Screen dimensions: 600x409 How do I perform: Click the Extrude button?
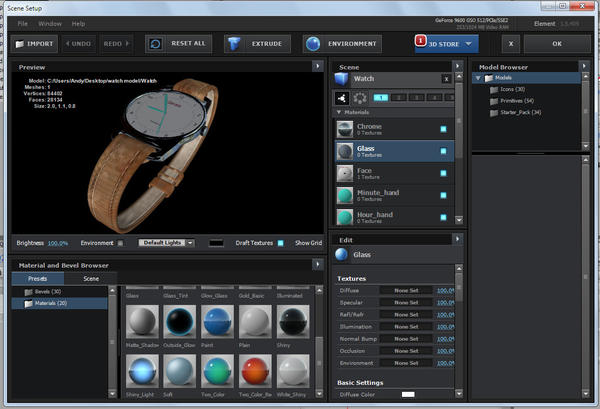click(258, 44)
